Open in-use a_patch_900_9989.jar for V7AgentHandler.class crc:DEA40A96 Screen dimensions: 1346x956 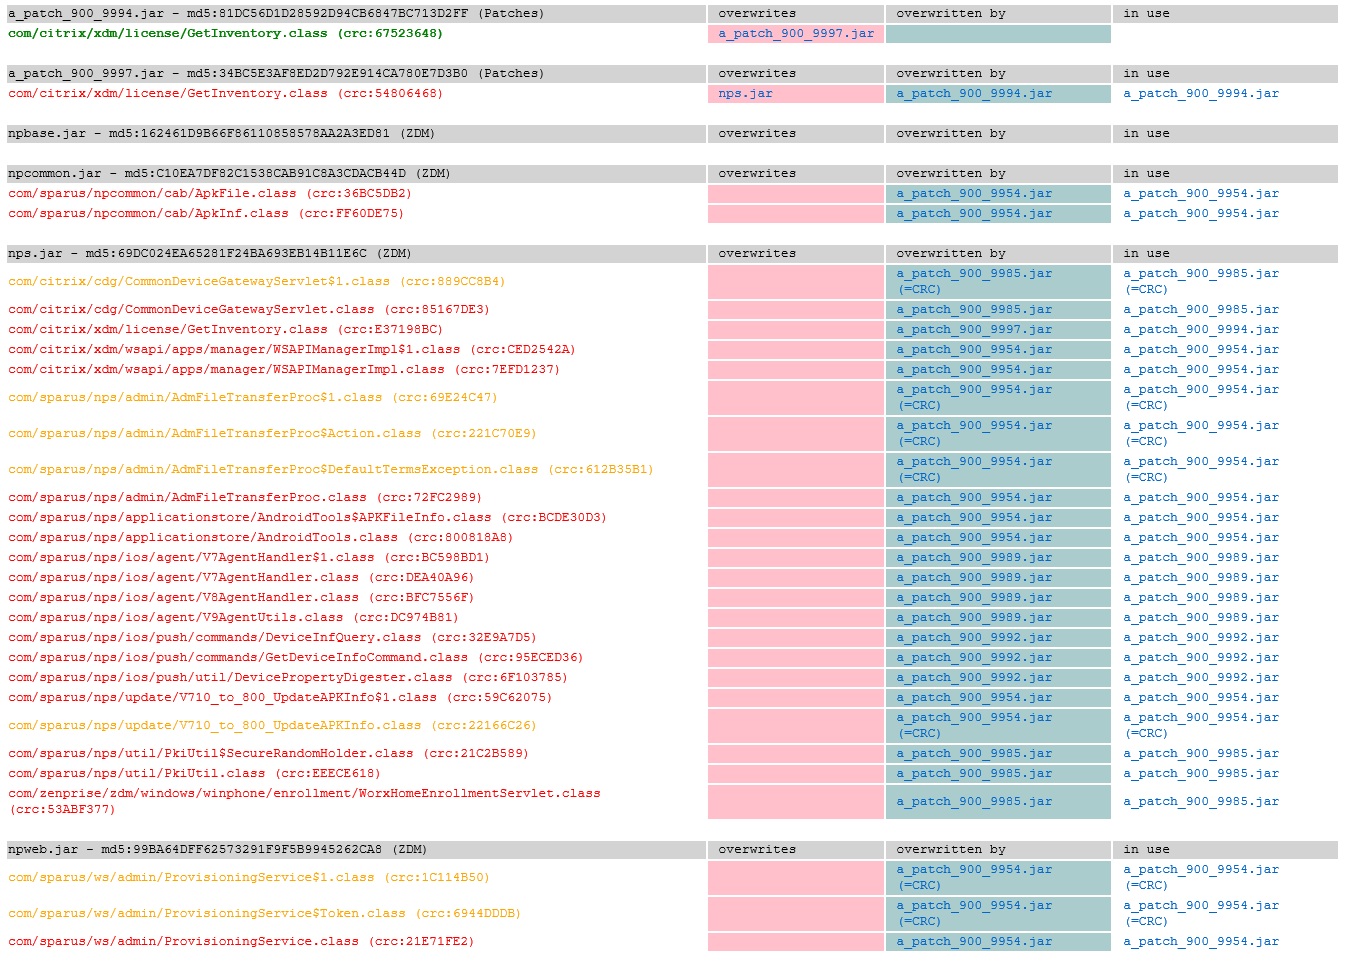coord(1201,577)
